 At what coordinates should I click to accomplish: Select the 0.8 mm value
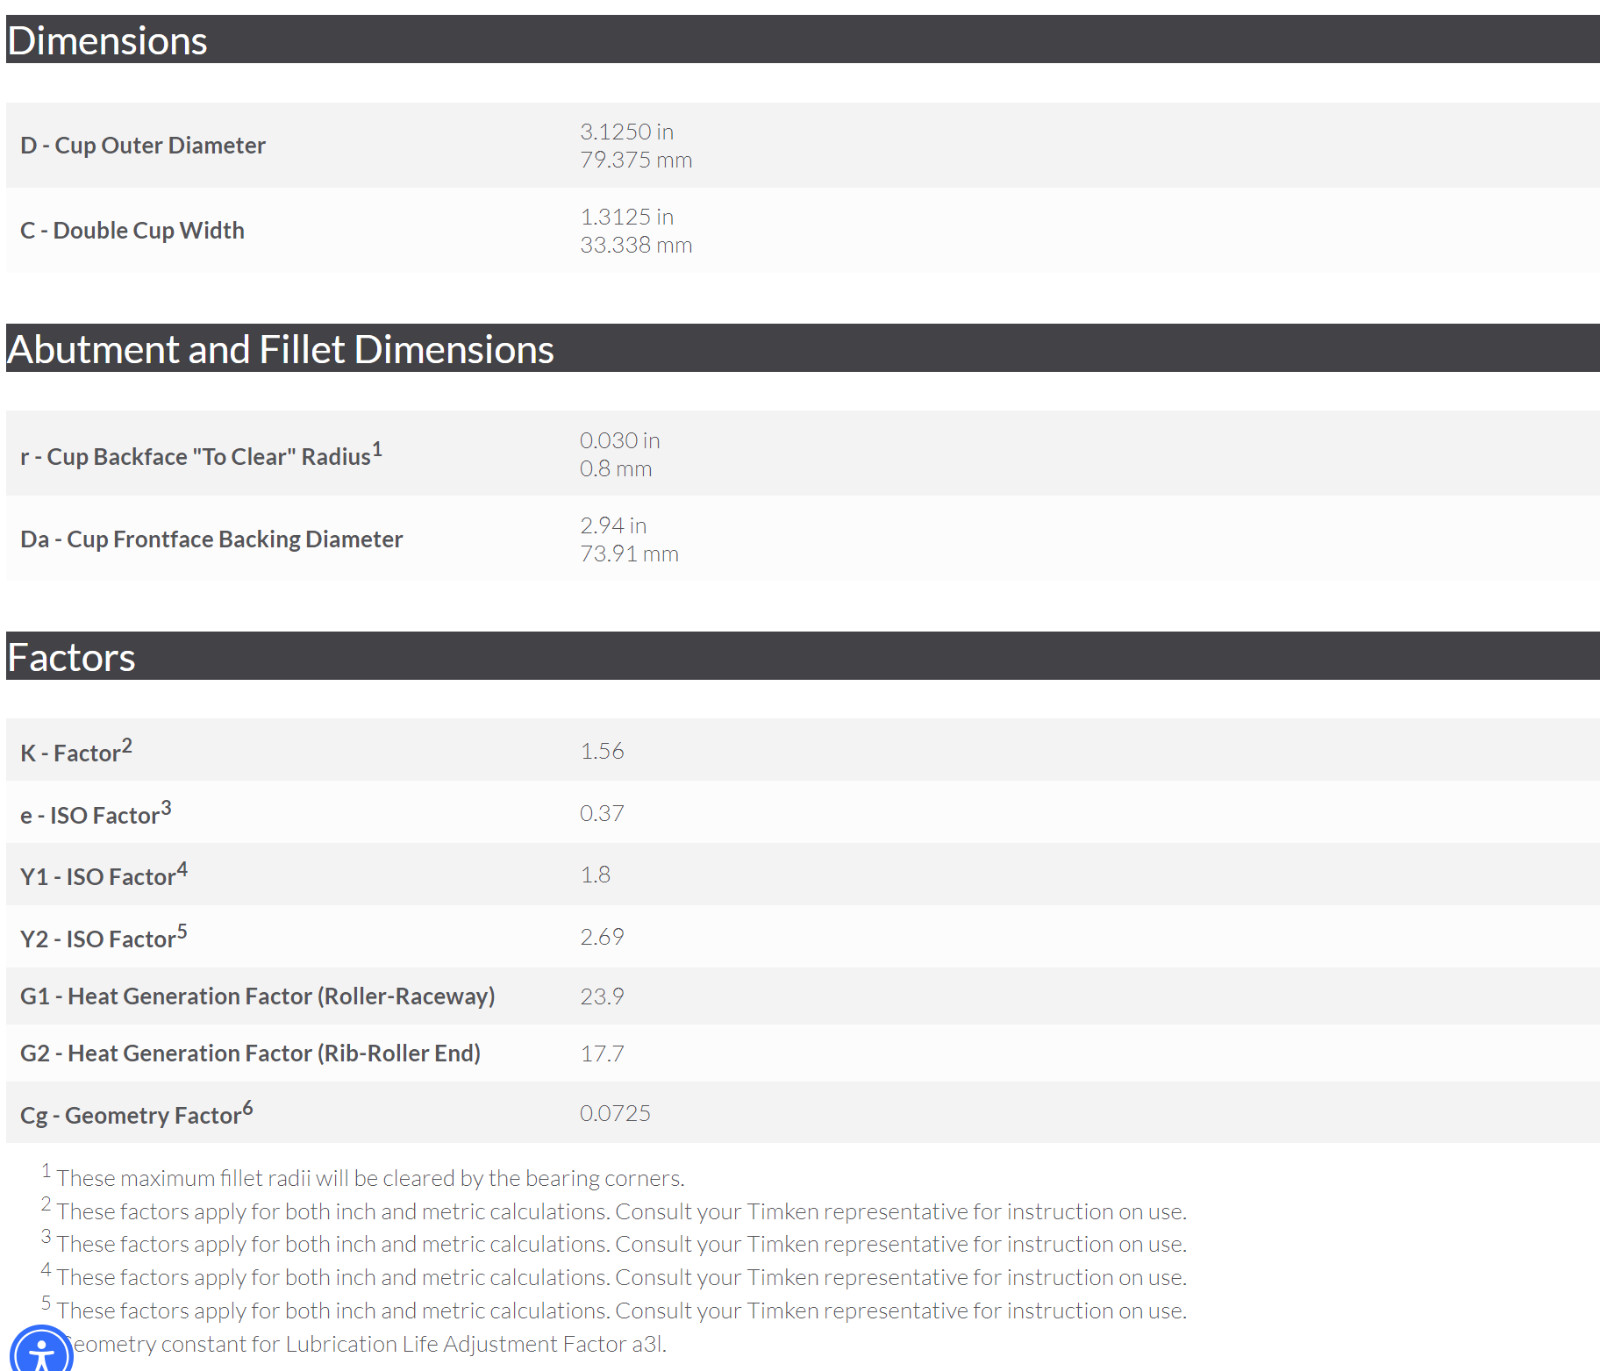(616, 469)
